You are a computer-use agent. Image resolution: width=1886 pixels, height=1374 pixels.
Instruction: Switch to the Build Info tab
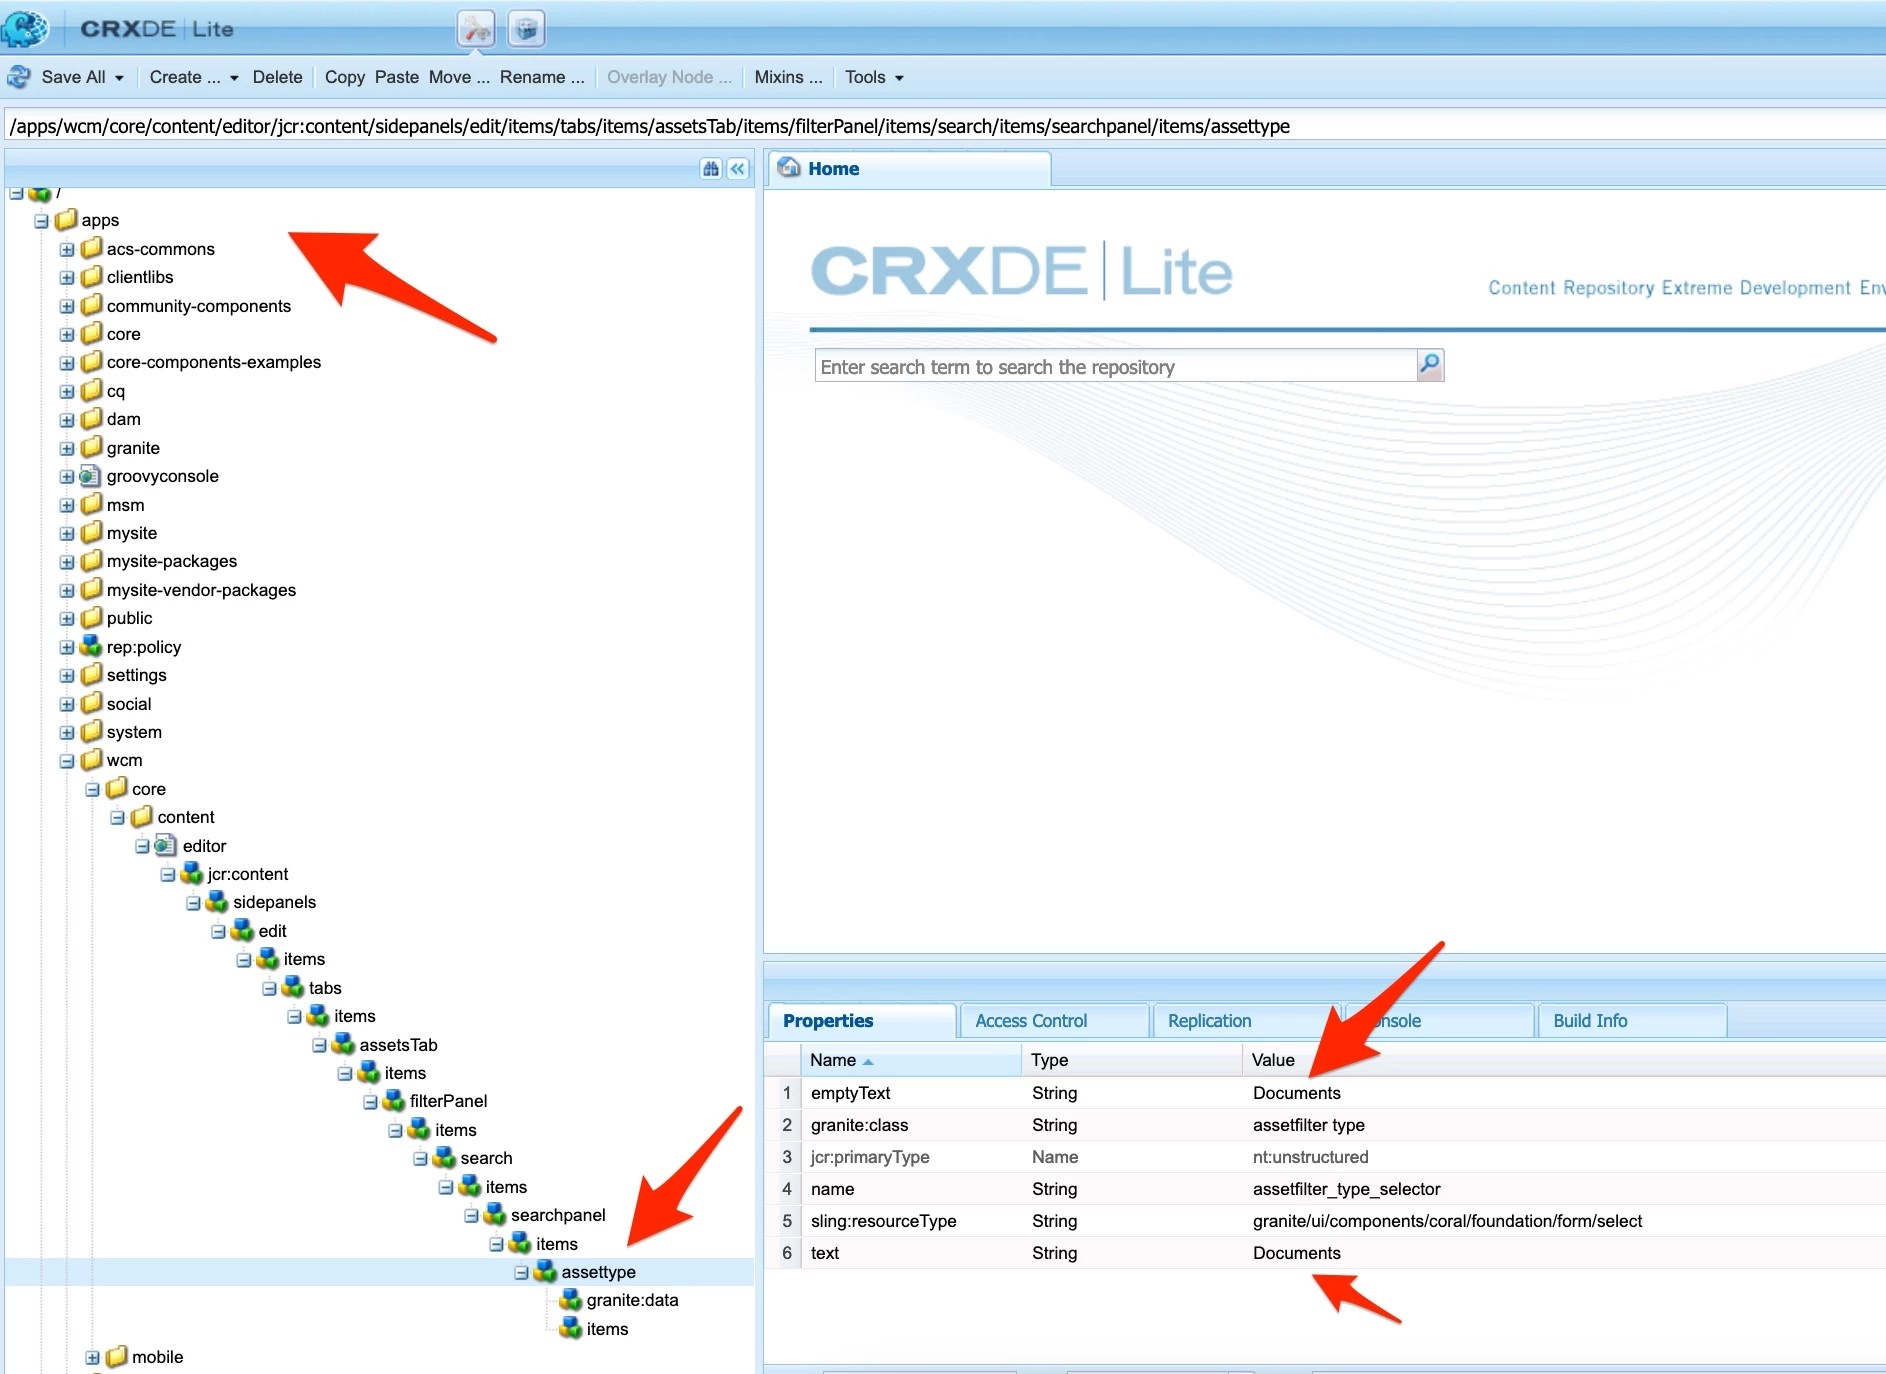coord(1631,1020)
